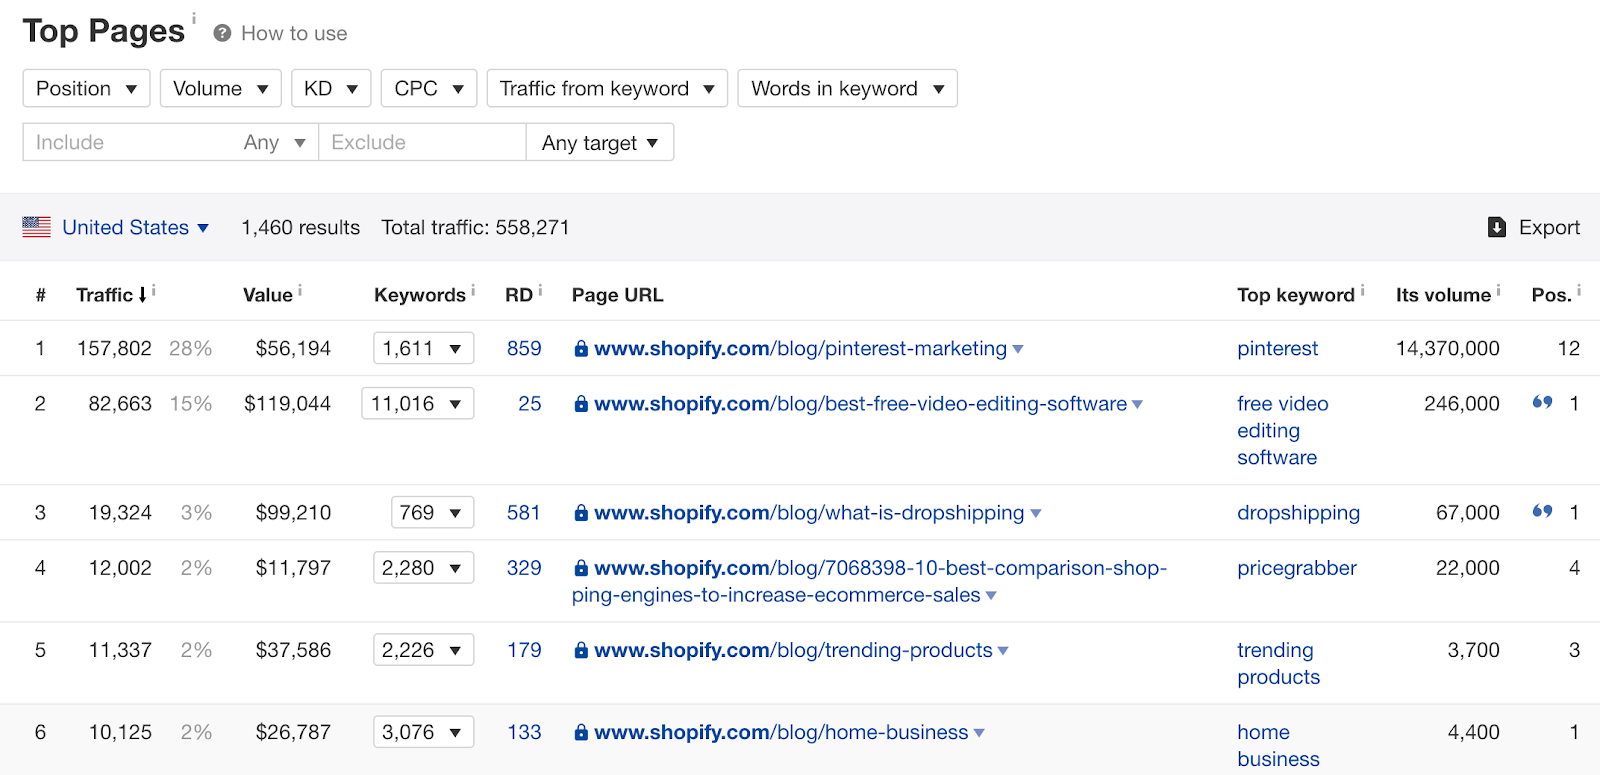Click the pinterest top keyword link
The width and height of the screenshot is (1600, 775).
pos(1277,348)
